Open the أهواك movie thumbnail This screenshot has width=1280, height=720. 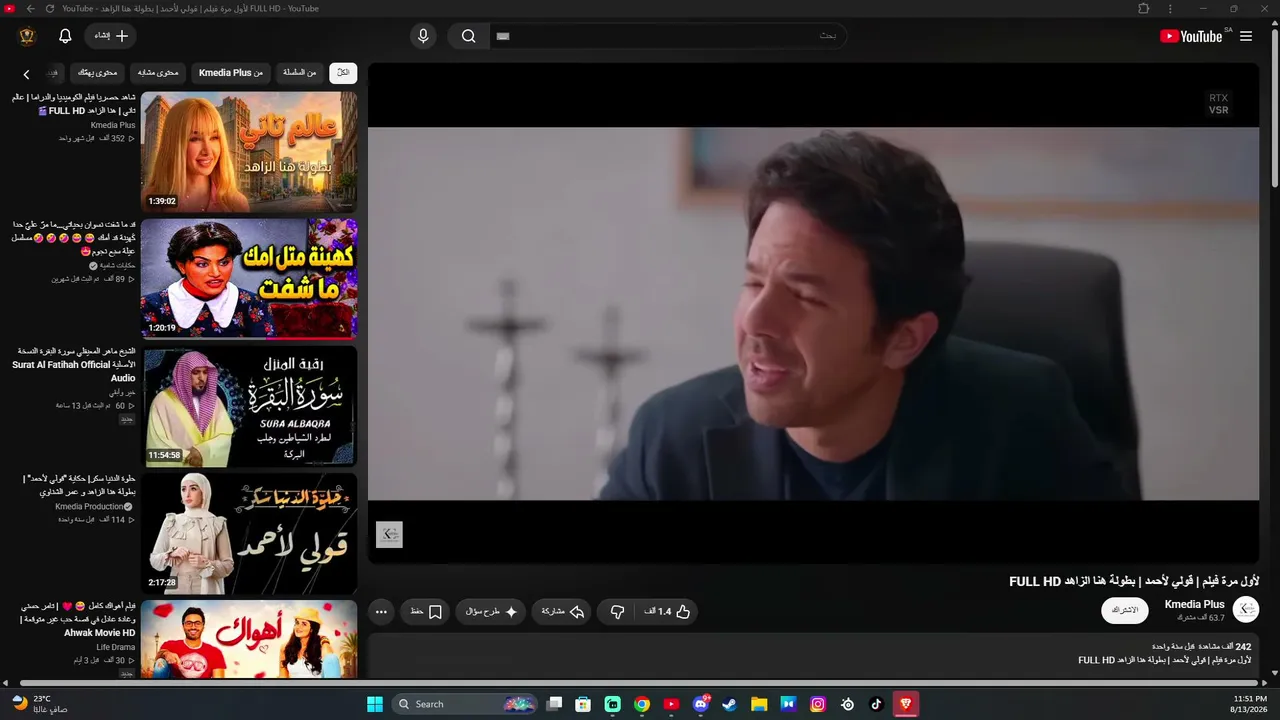[x=249, y=639]
